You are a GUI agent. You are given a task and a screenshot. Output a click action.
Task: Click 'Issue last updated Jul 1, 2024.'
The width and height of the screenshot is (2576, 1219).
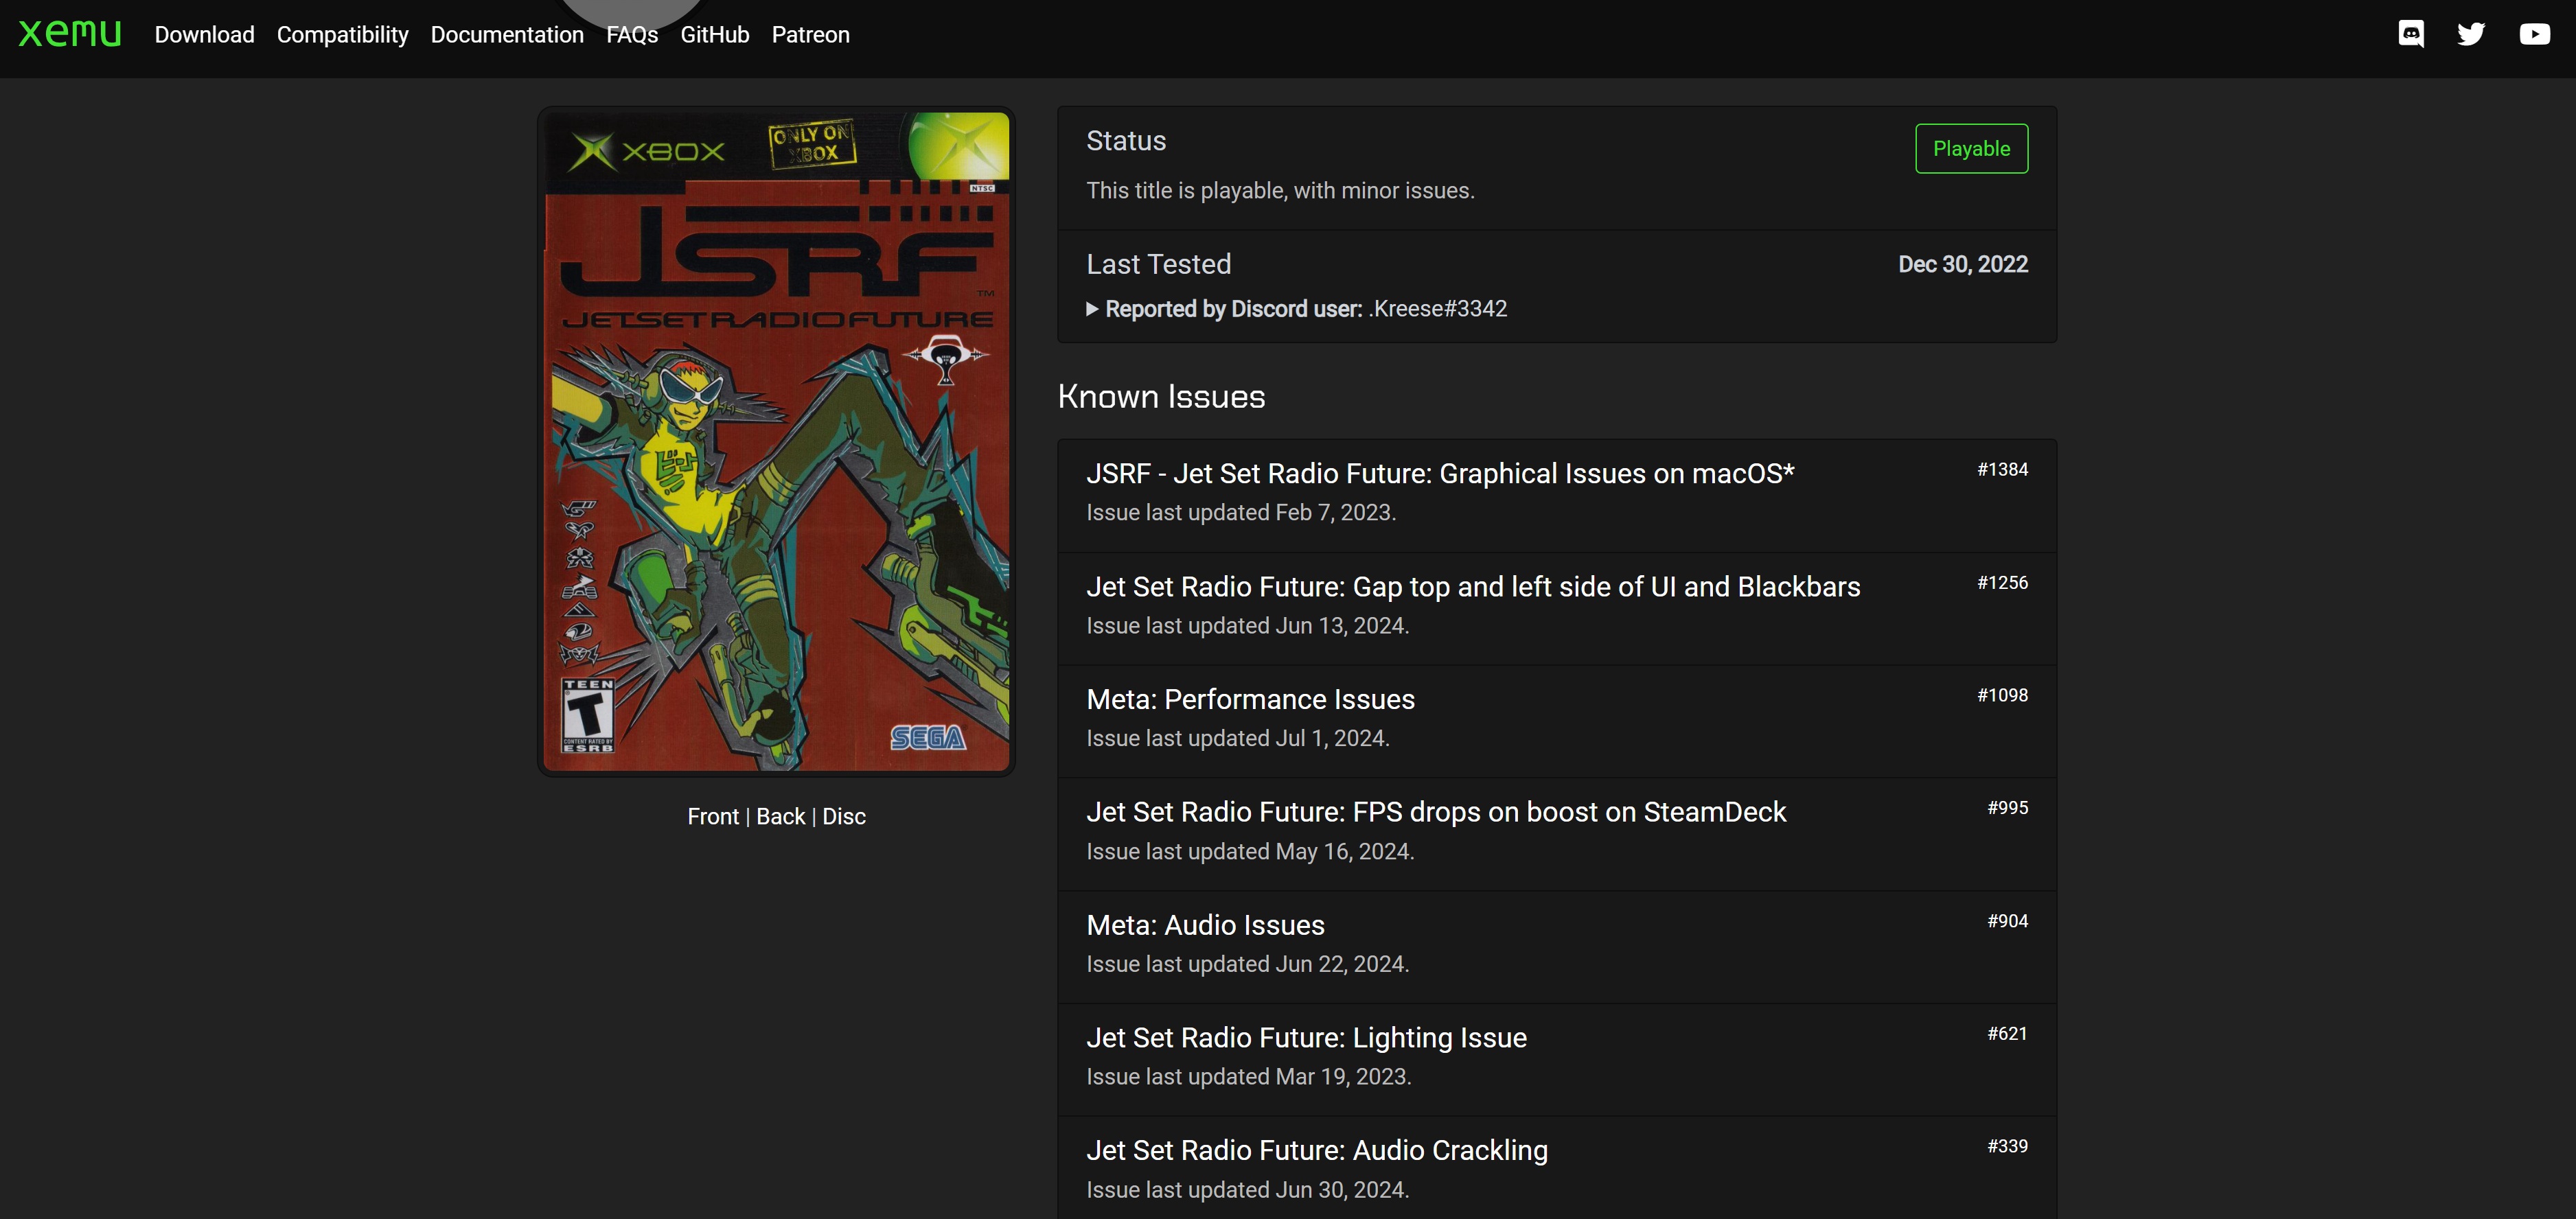click(x=1238, y=738)
